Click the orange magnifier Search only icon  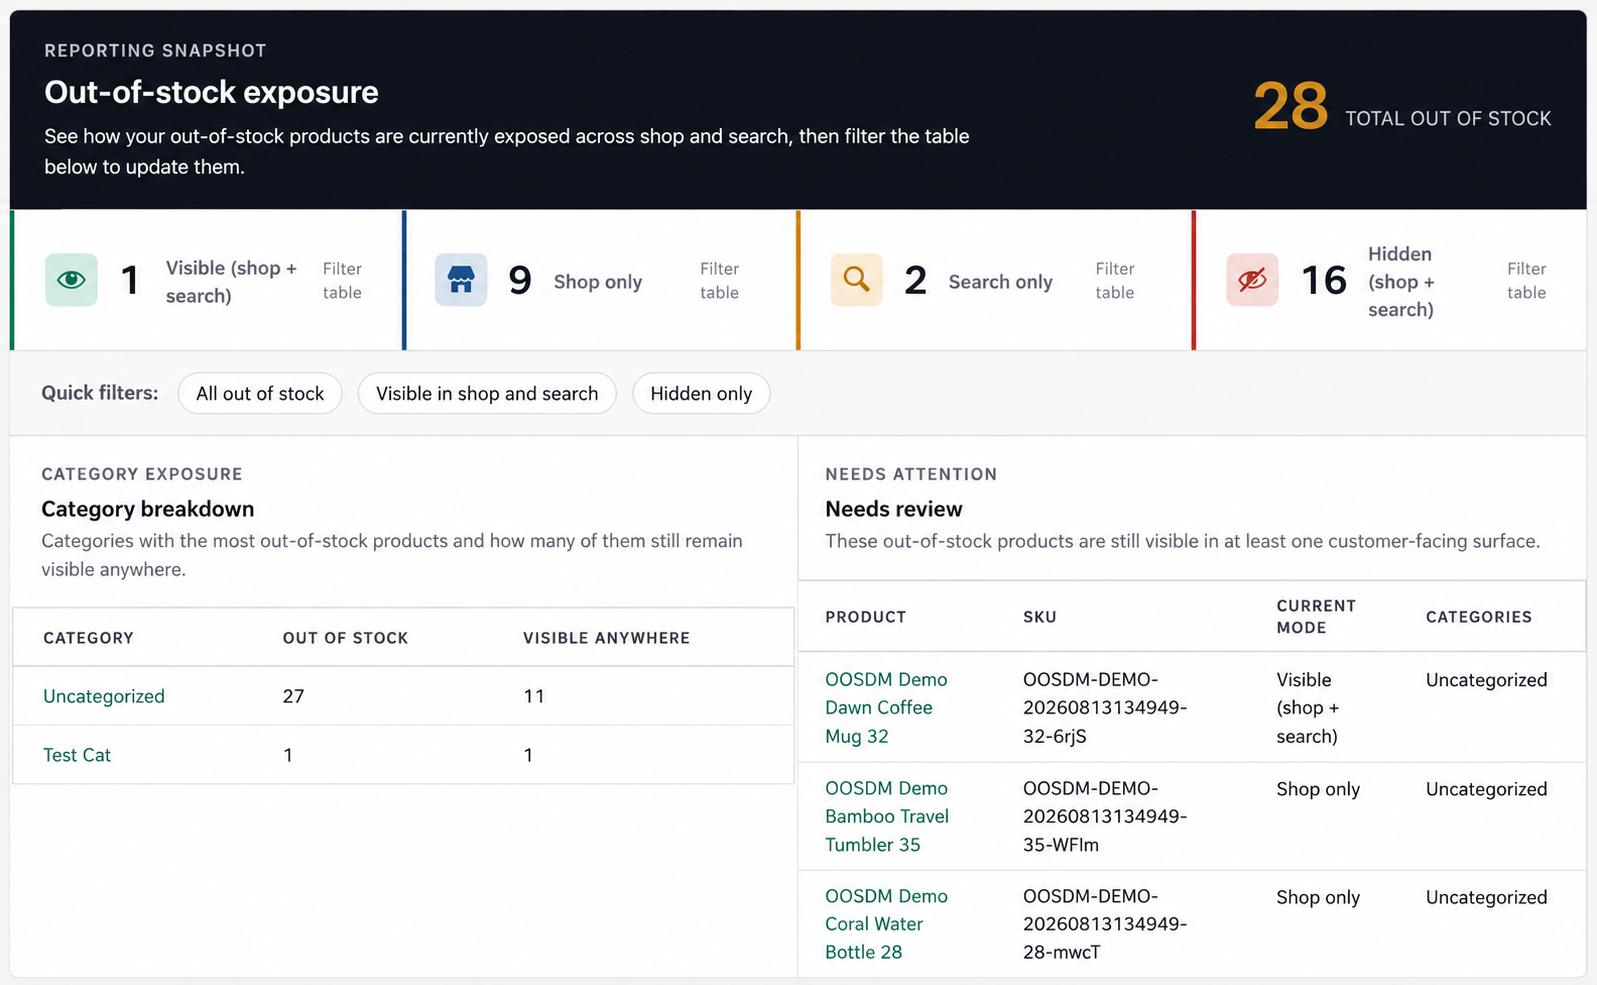857,280
